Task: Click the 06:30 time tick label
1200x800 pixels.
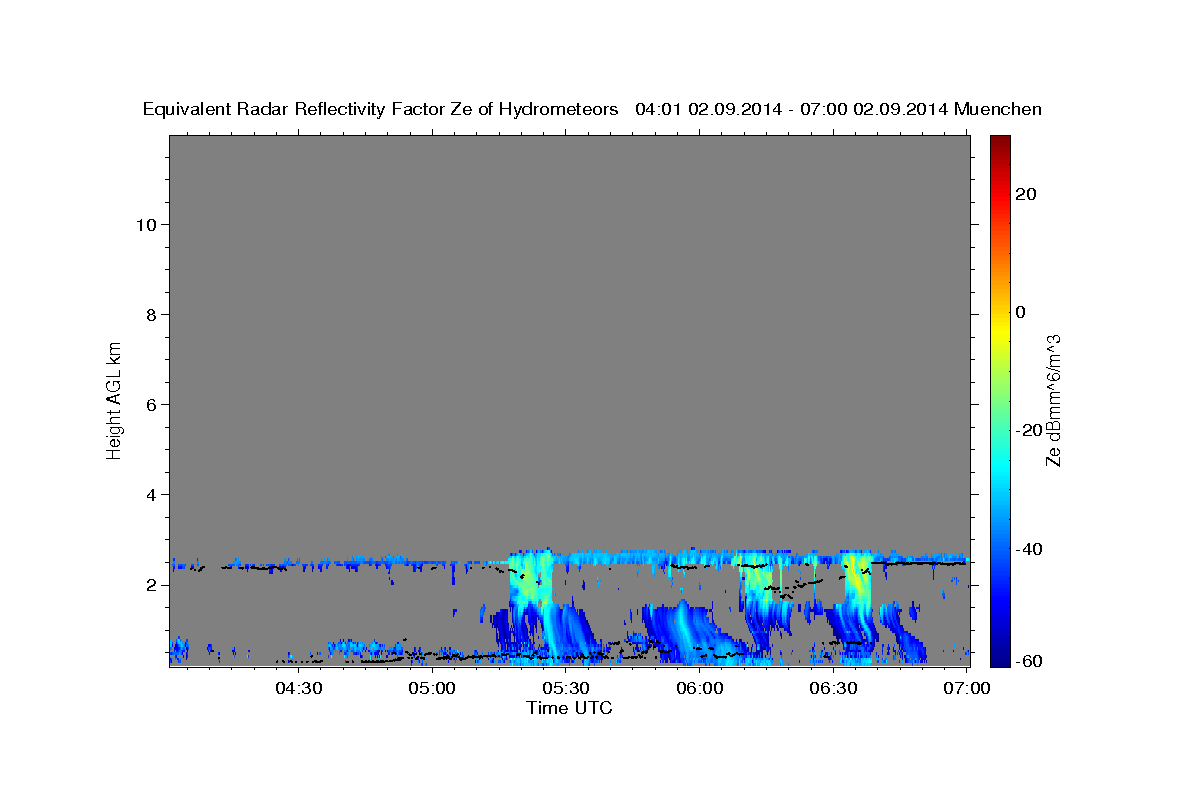Action: 833,688
